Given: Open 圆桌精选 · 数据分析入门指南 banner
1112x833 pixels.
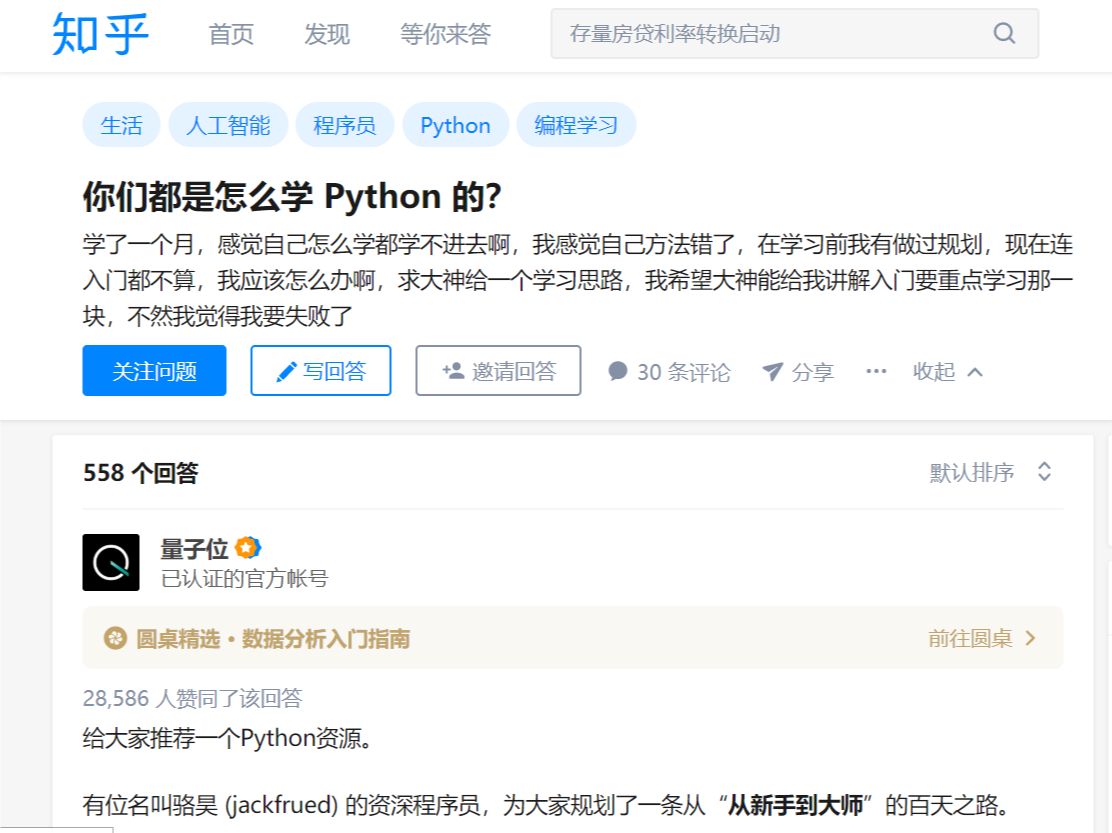Looking at the screenshot, I should click(x=572, y=638).
